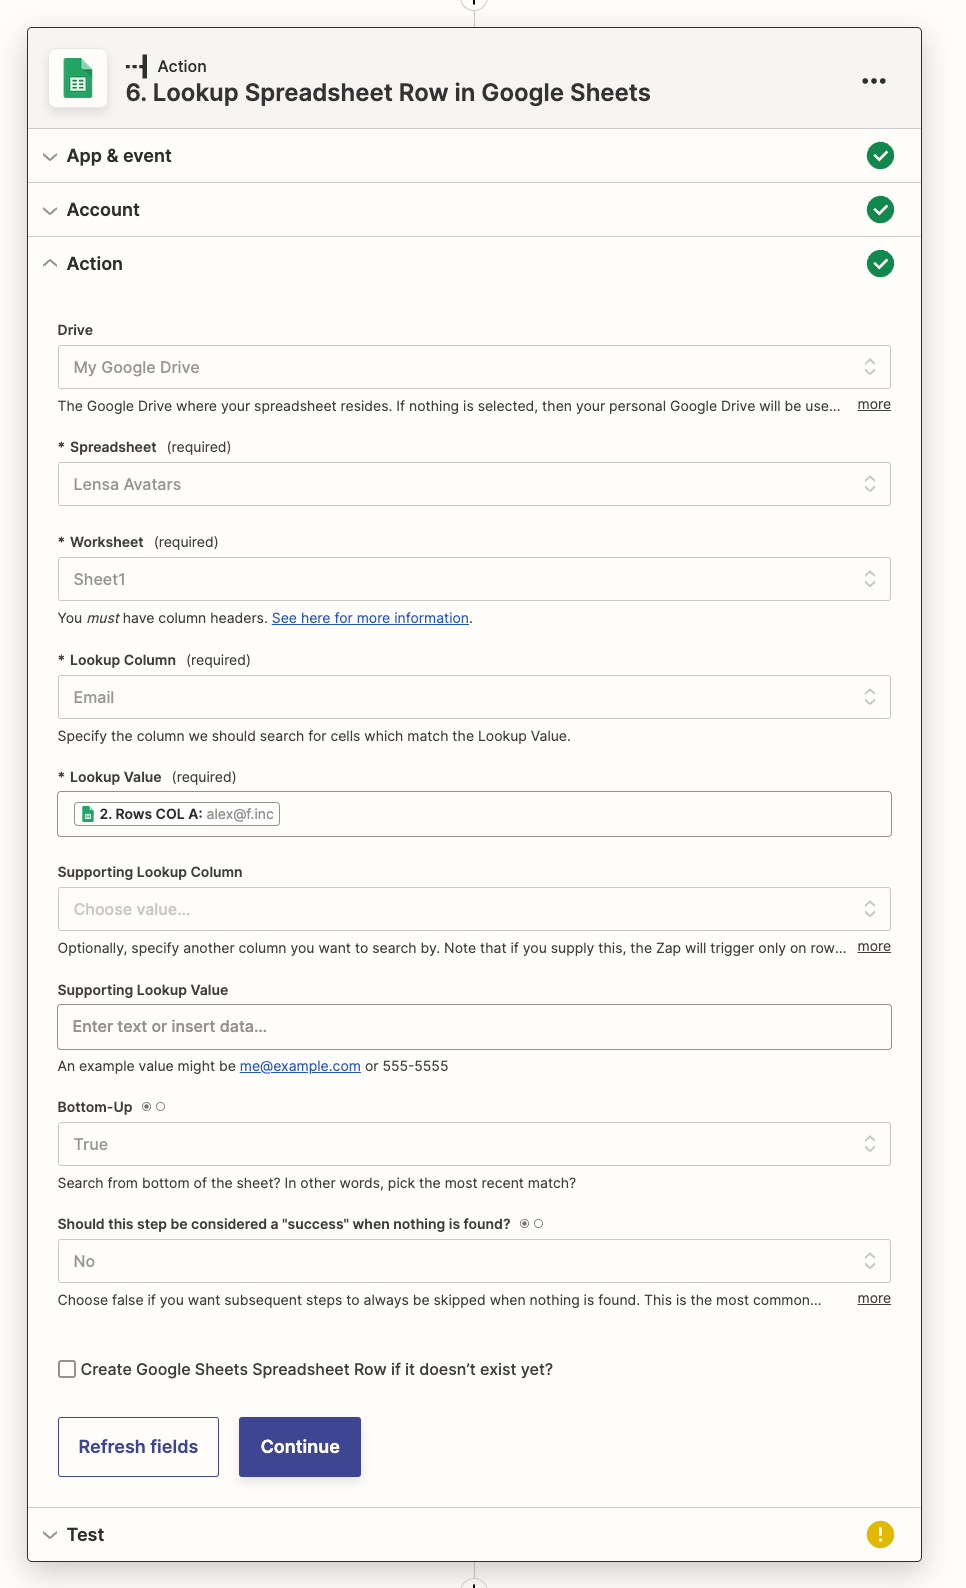
Task: Select second radio beside success when nothing found
Action: pyautogui.click(x=539, y=1224)
